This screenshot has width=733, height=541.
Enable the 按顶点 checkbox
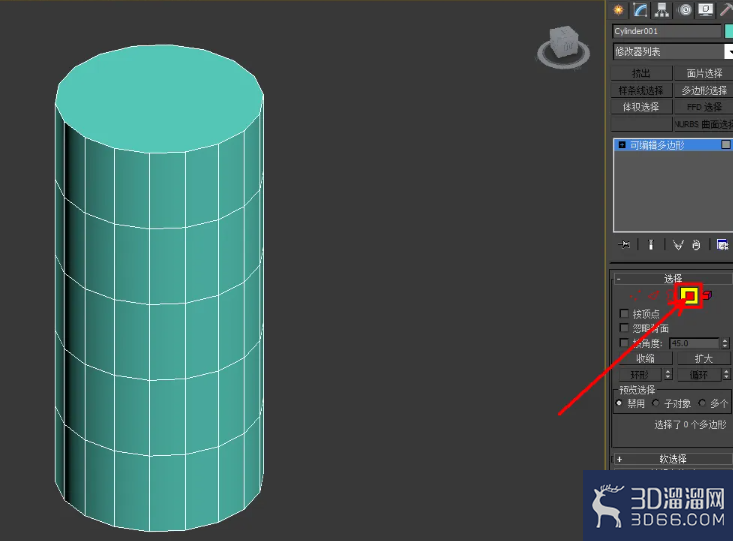(x=624, y=313)
